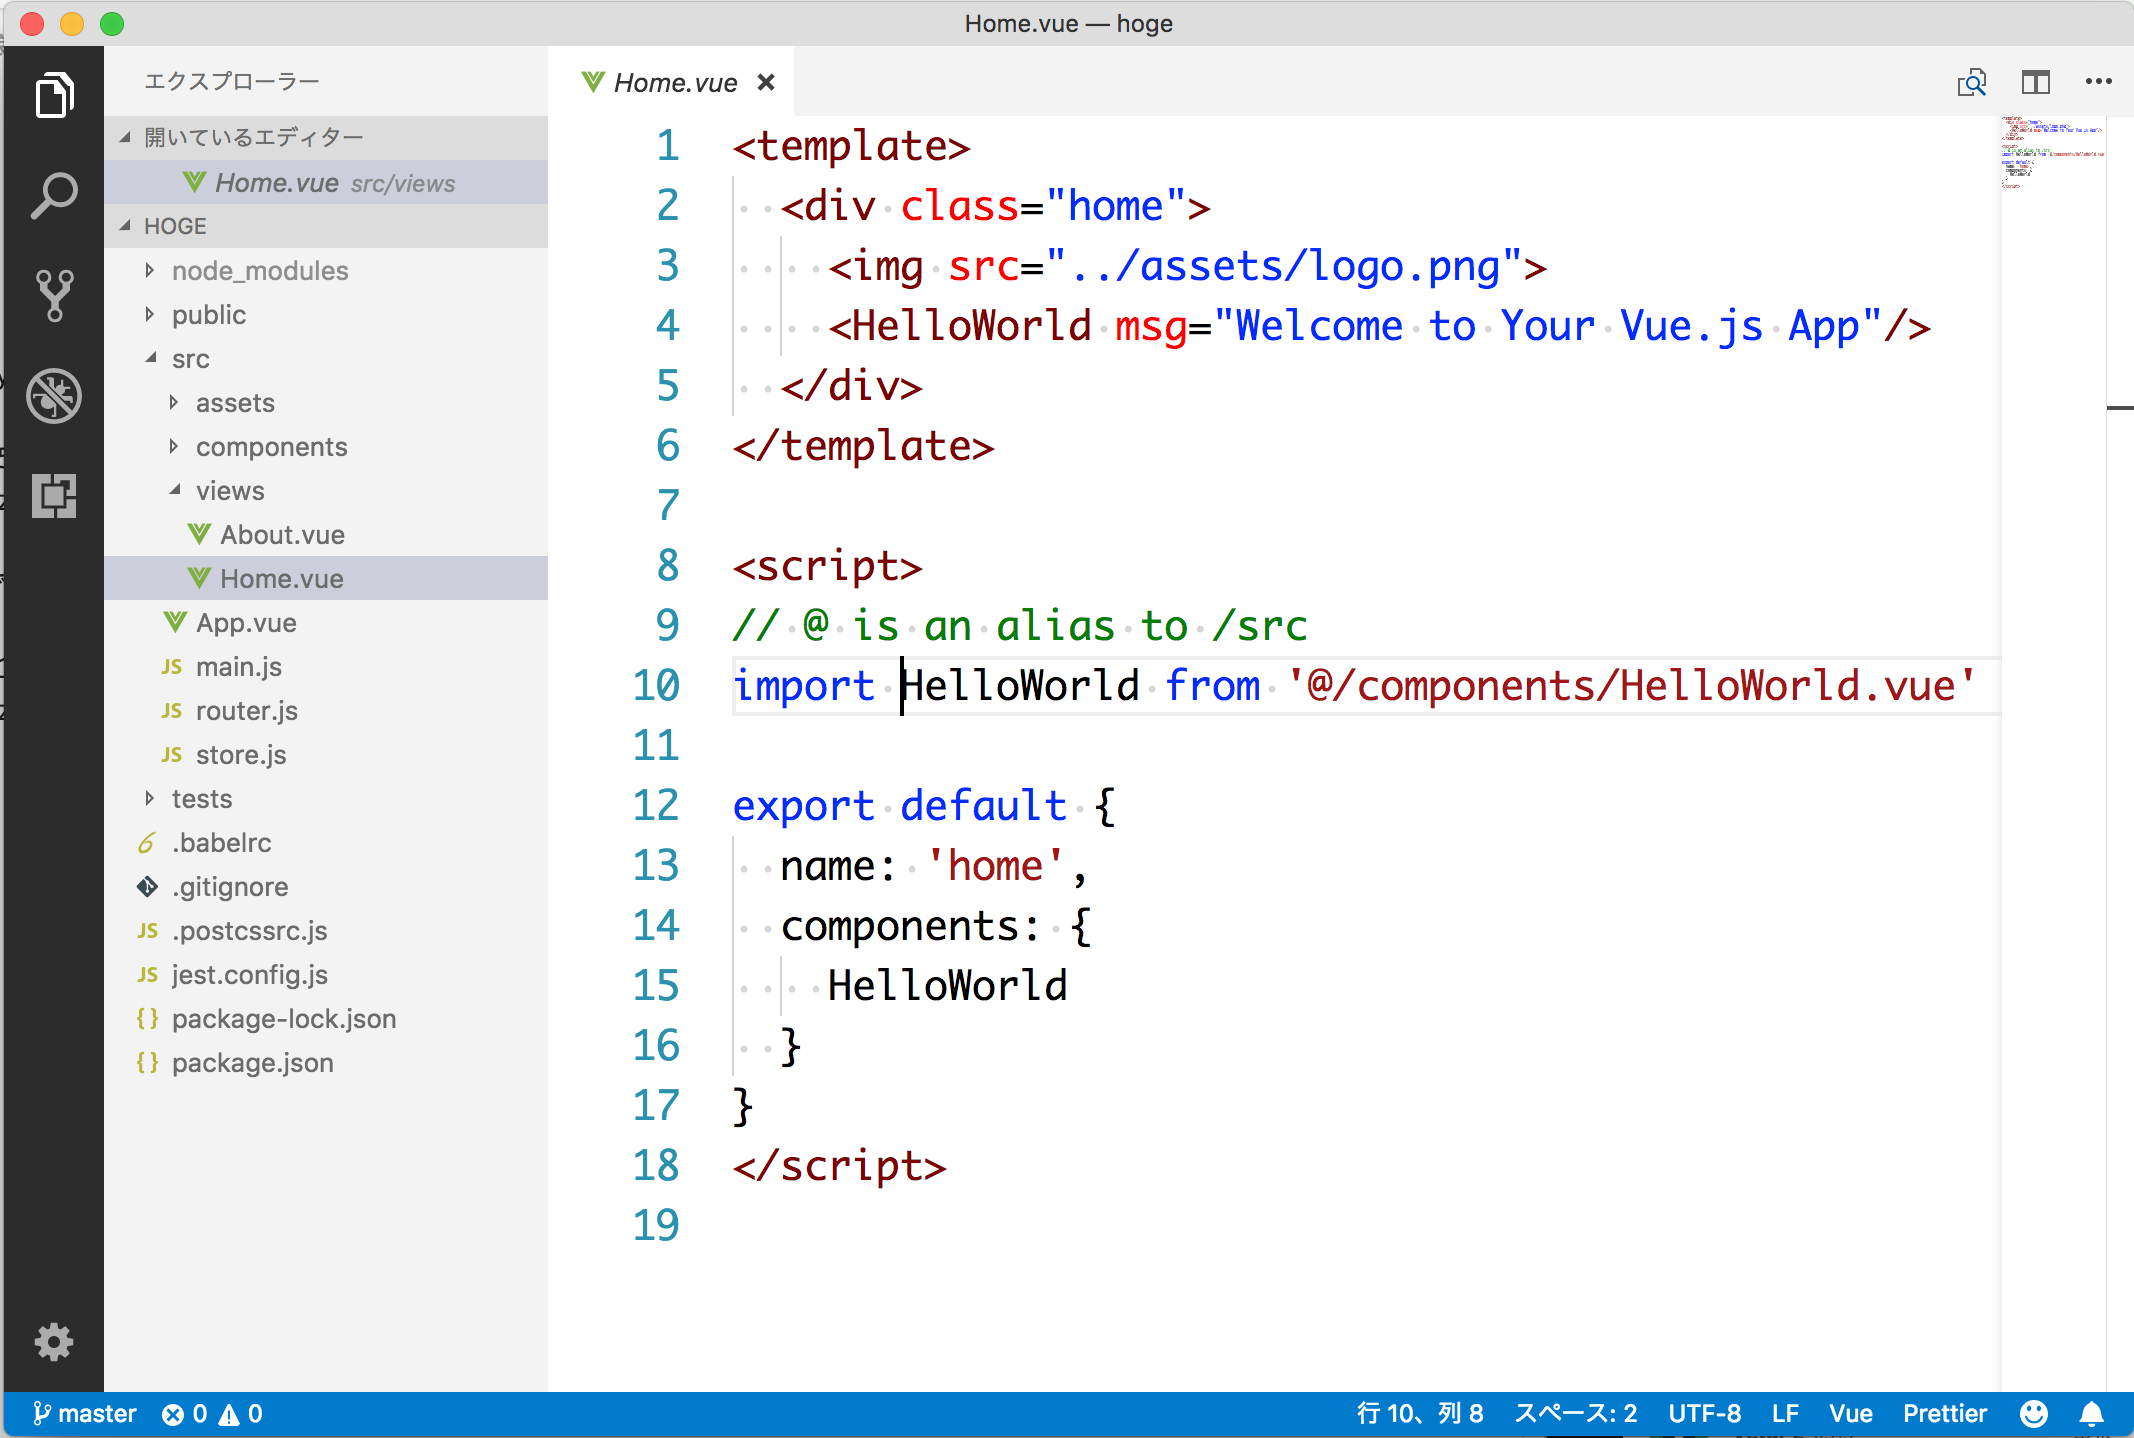The height and width of the screenshot is (1438, 2134).
Task: Open the Search view in activity bar
Action: [54, 196]
